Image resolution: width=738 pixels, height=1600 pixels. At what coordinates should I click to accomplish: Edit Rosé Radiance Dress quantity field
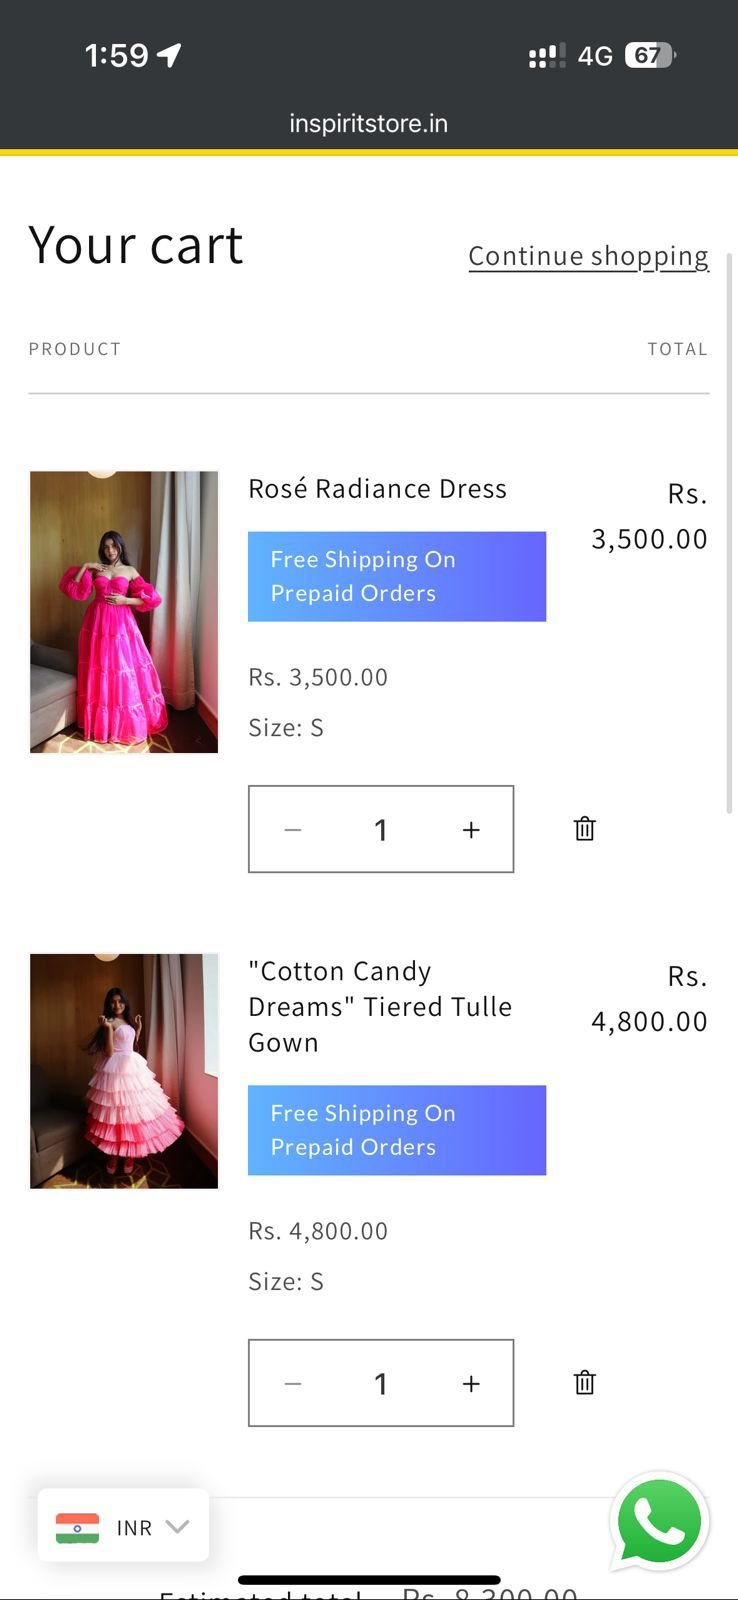(x=381, y=830)
